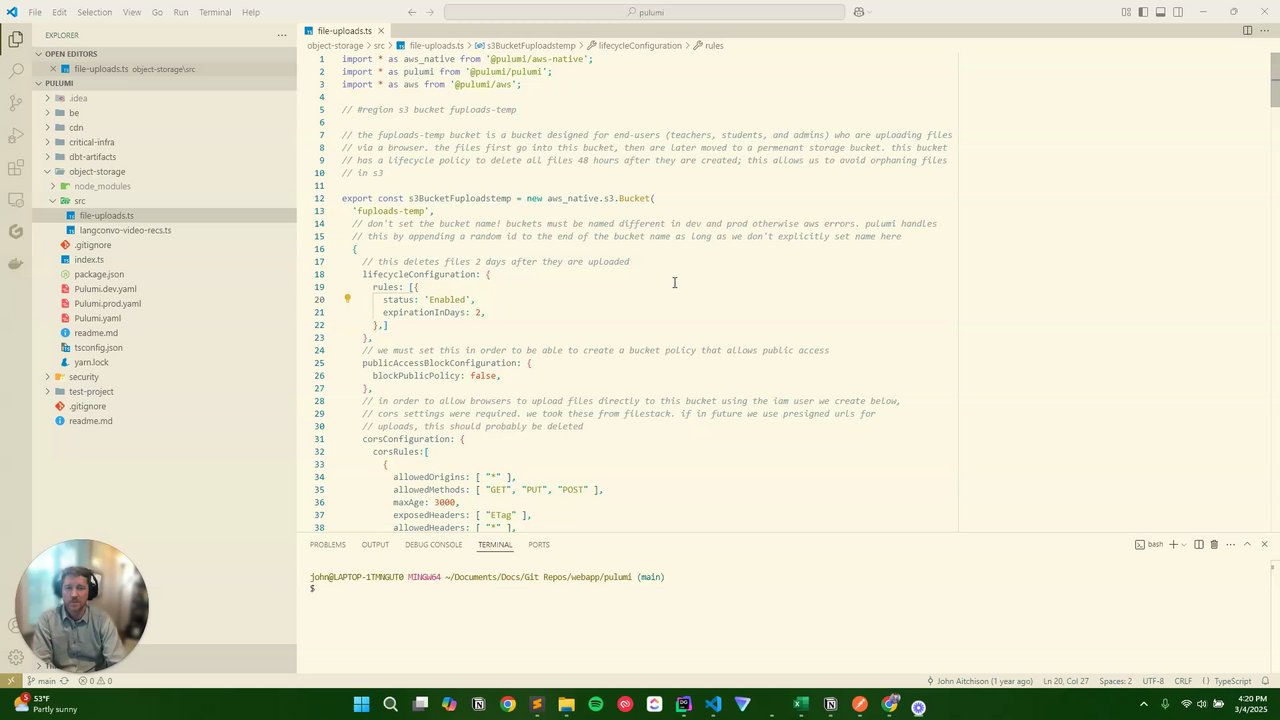Open File Explorer from taskbar

pyautogui.click(x=566, y=704)
